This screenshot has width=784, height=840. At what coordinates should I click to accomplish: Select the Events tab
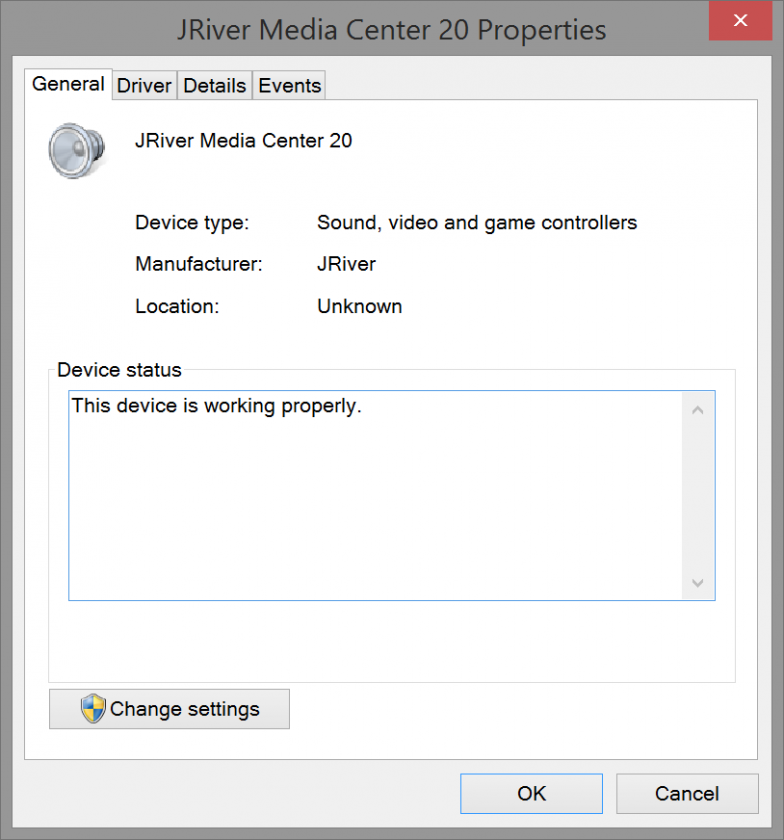click(x=289, y=86)
